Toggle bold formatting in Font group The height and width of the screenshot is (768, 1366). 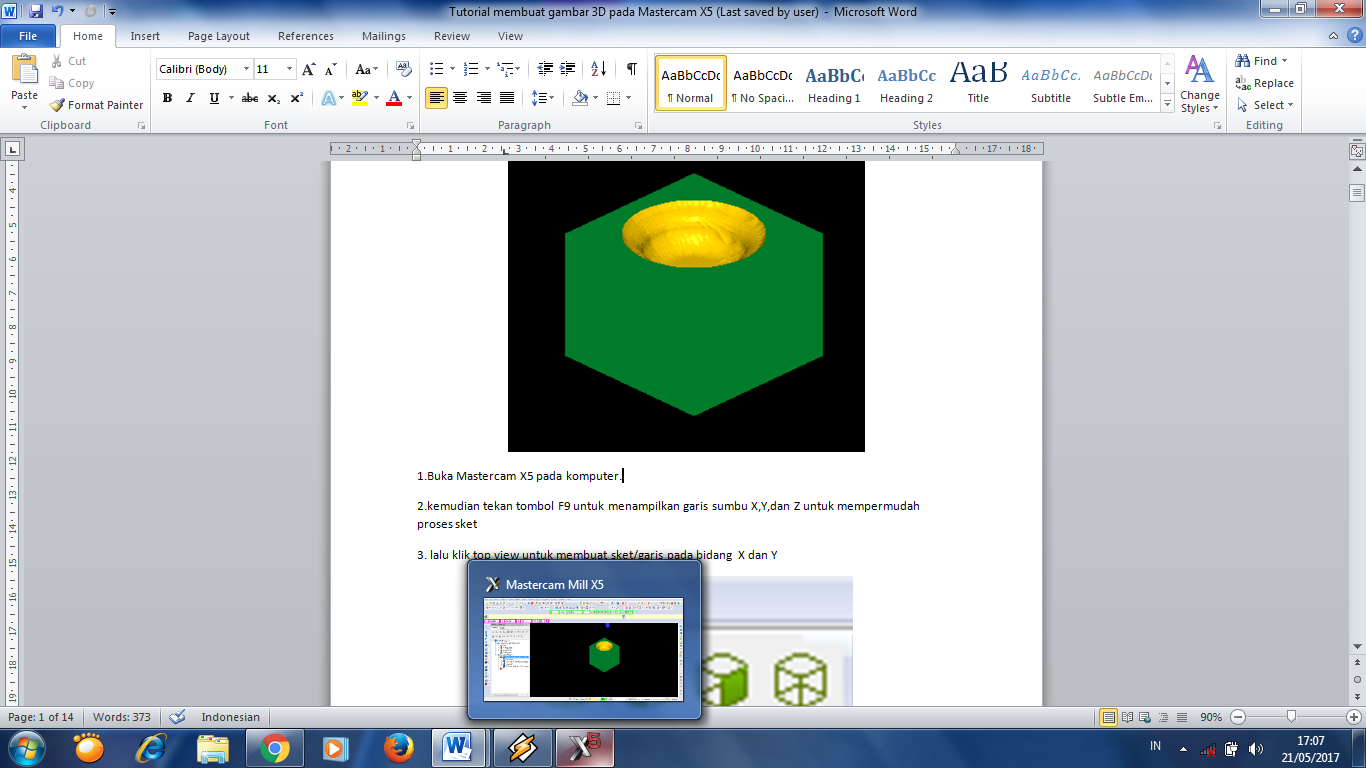(167, 98)
